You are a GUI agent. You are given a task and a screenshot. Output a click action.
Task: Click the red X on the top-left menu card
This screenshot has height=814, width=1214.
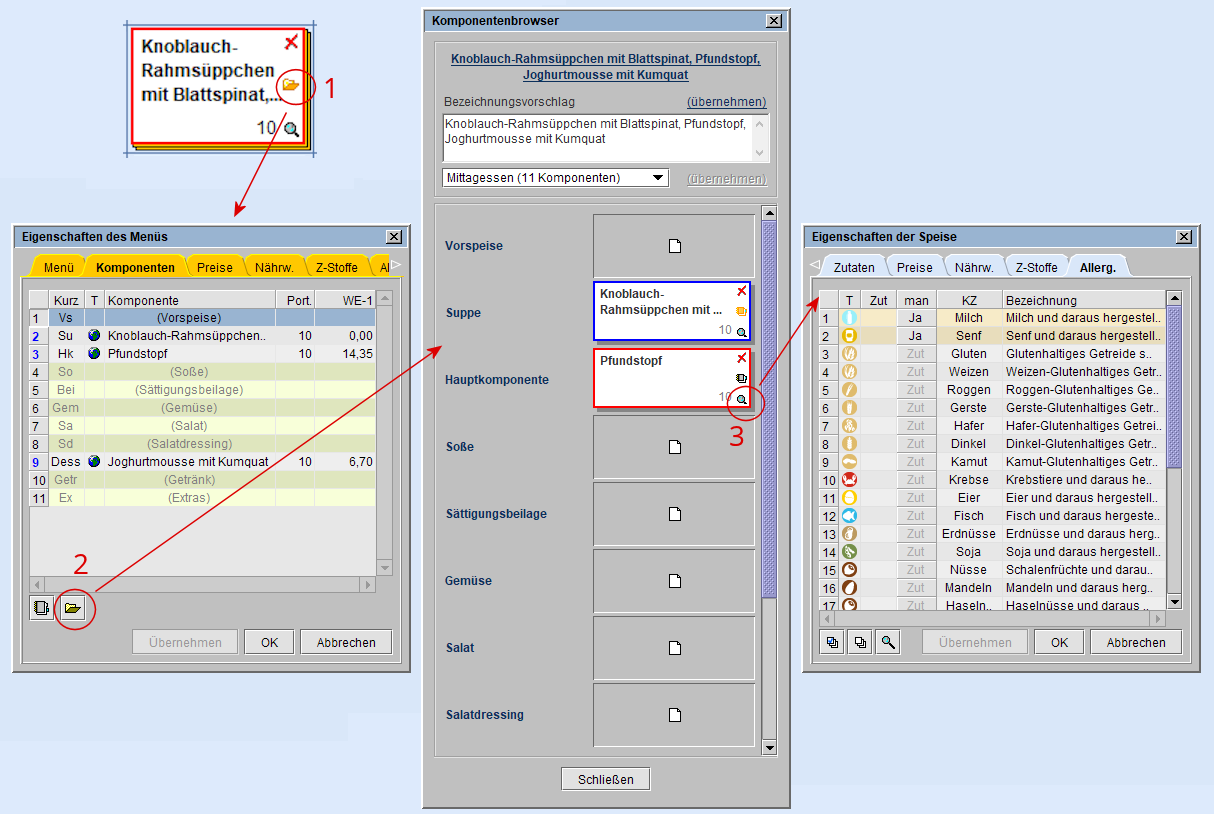click(291, 42)
